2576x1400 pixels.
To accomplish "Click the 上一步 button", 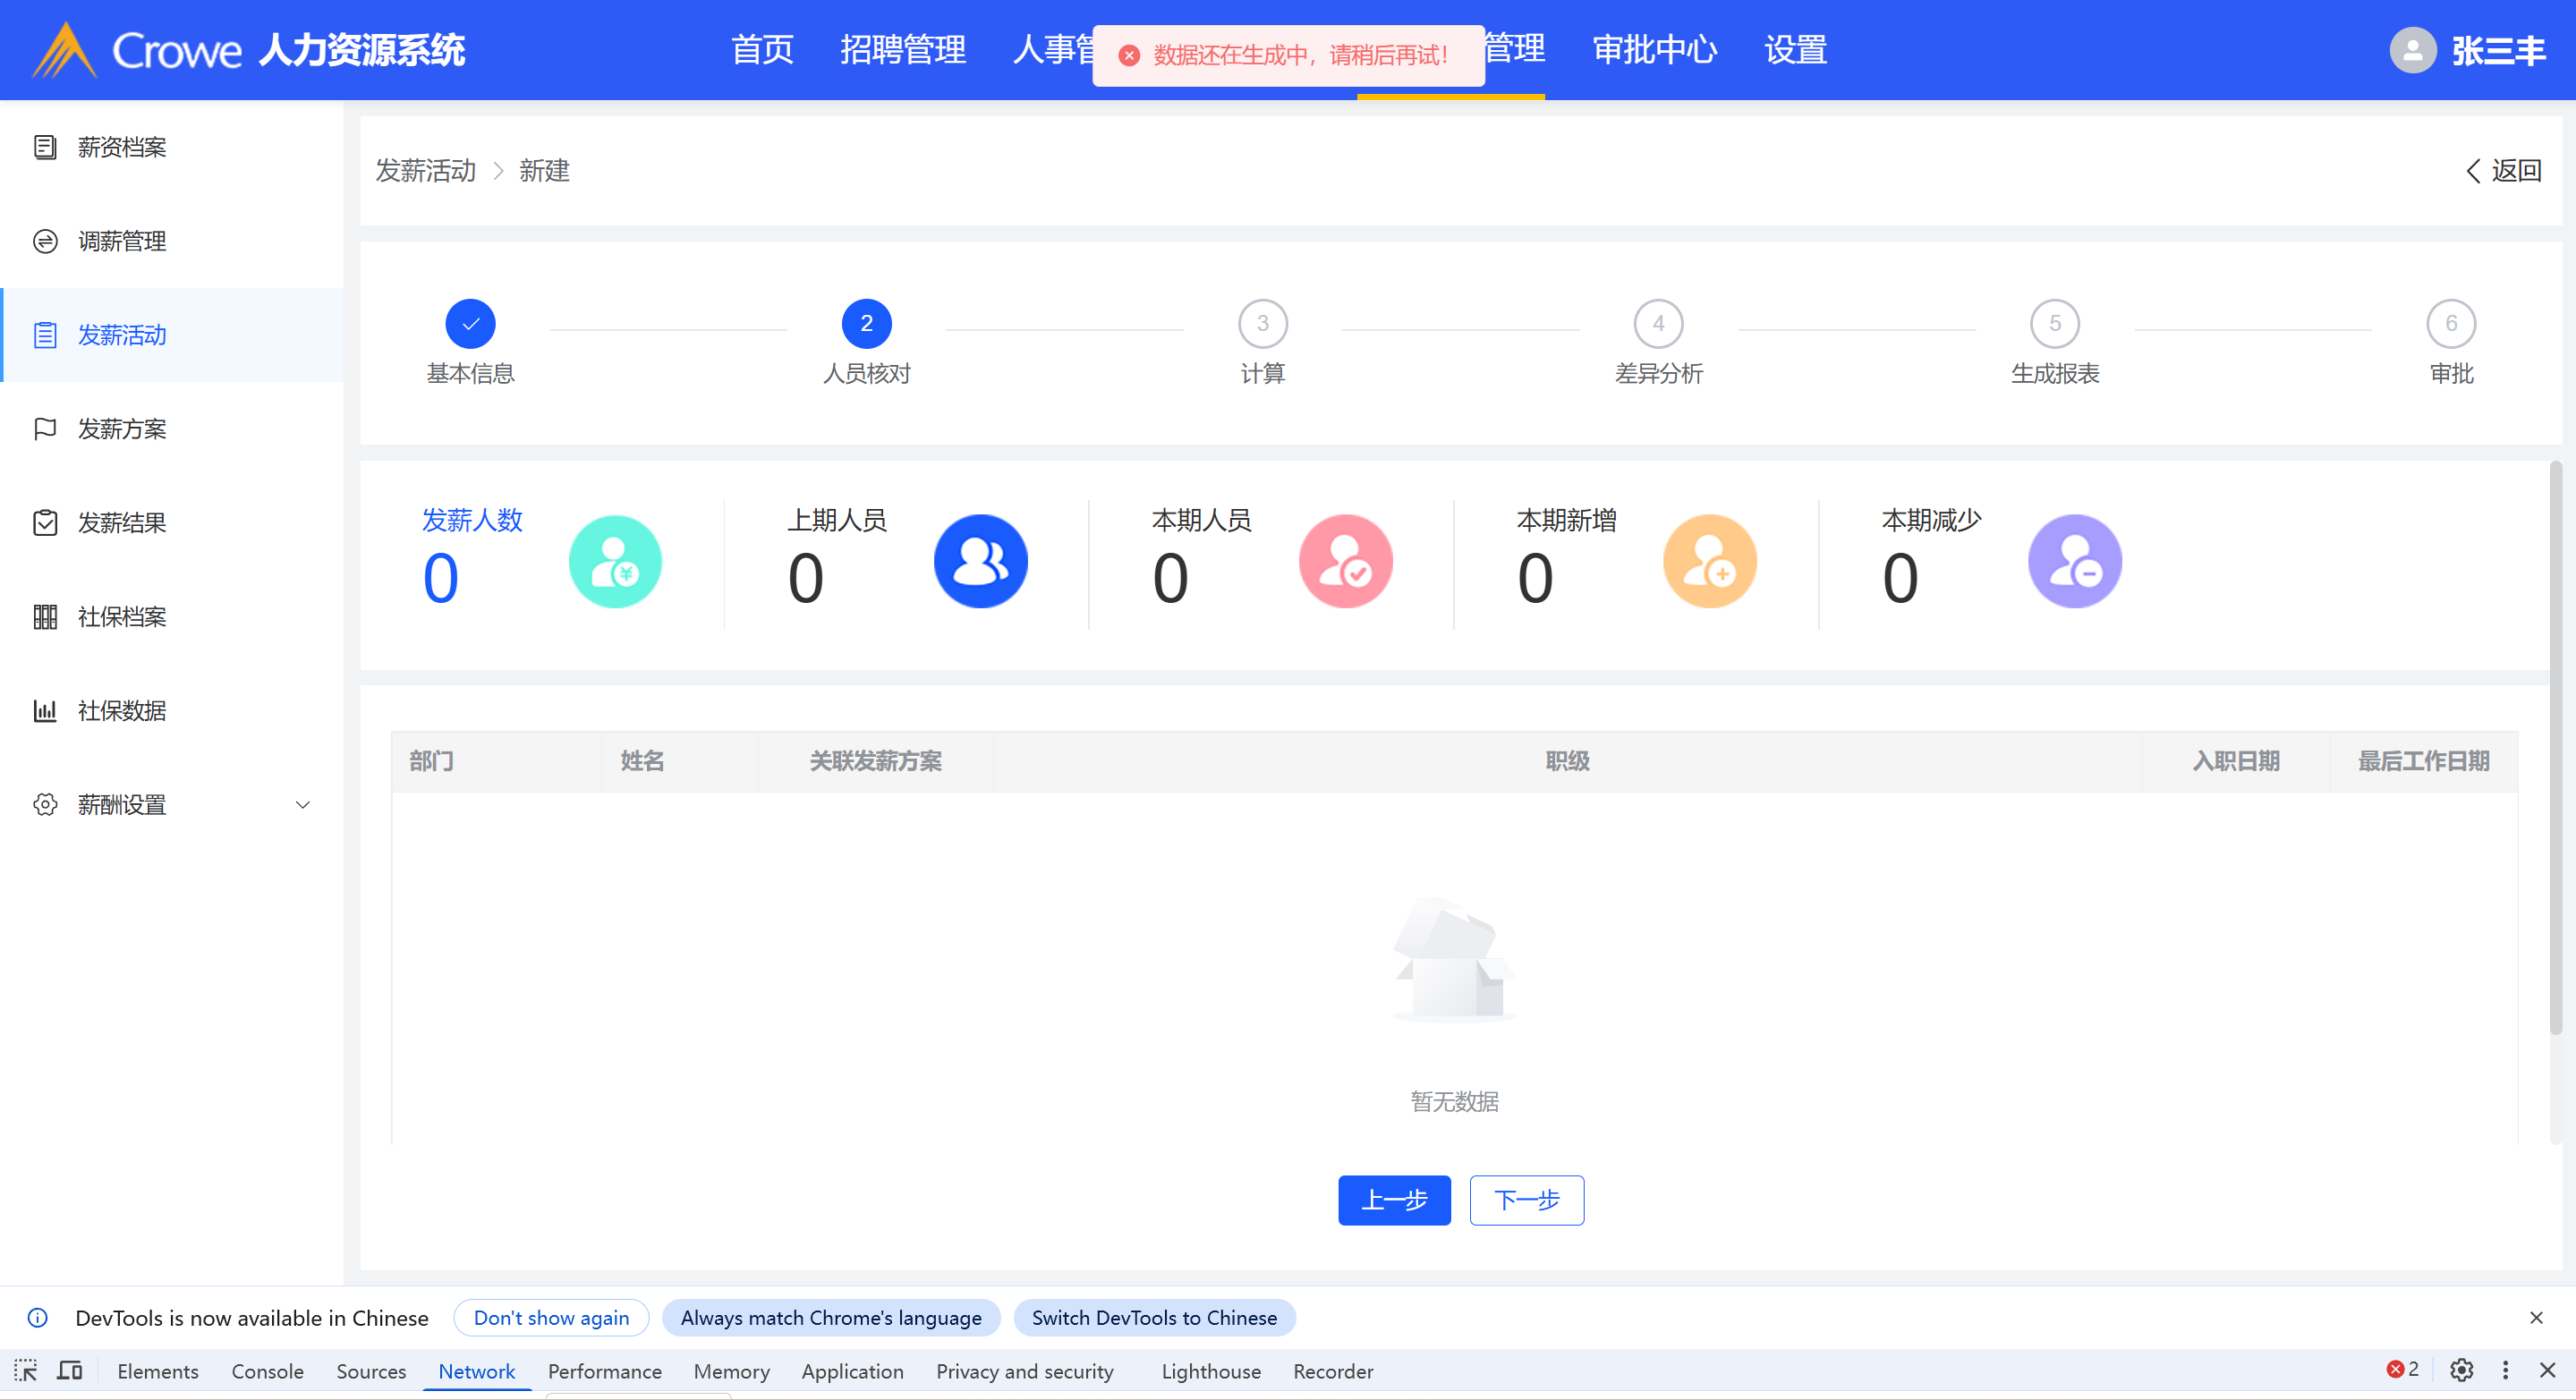I will click(x=1394, y=1200).
